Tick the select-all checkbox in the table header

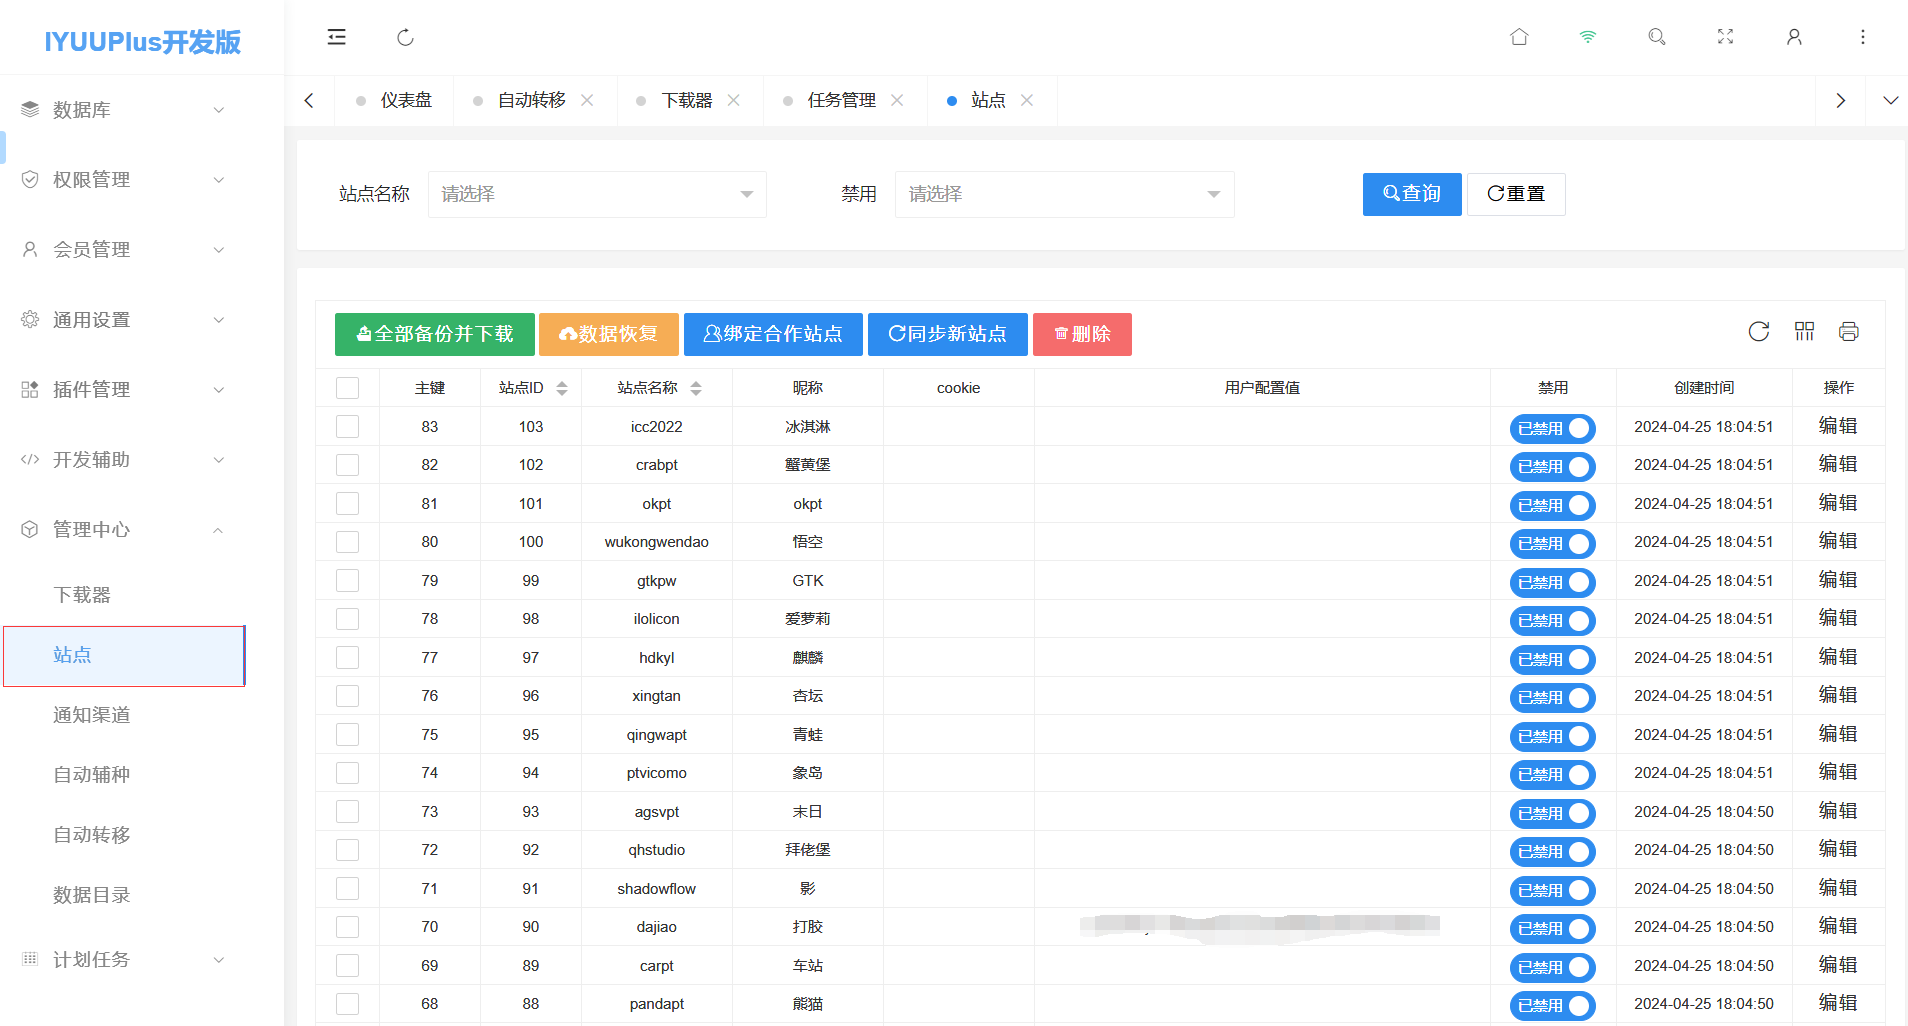coord(347,388)
